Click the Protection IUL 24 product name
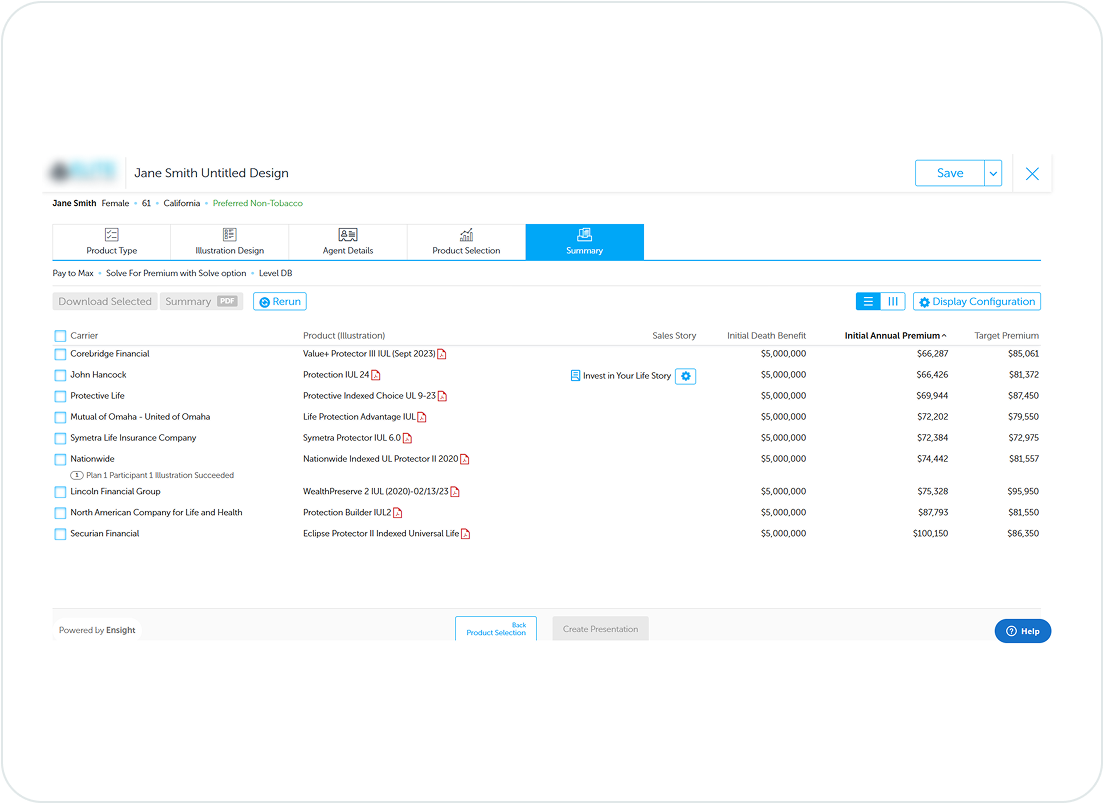Viewport: 1103px width, 803px height. tap(336, 375)
